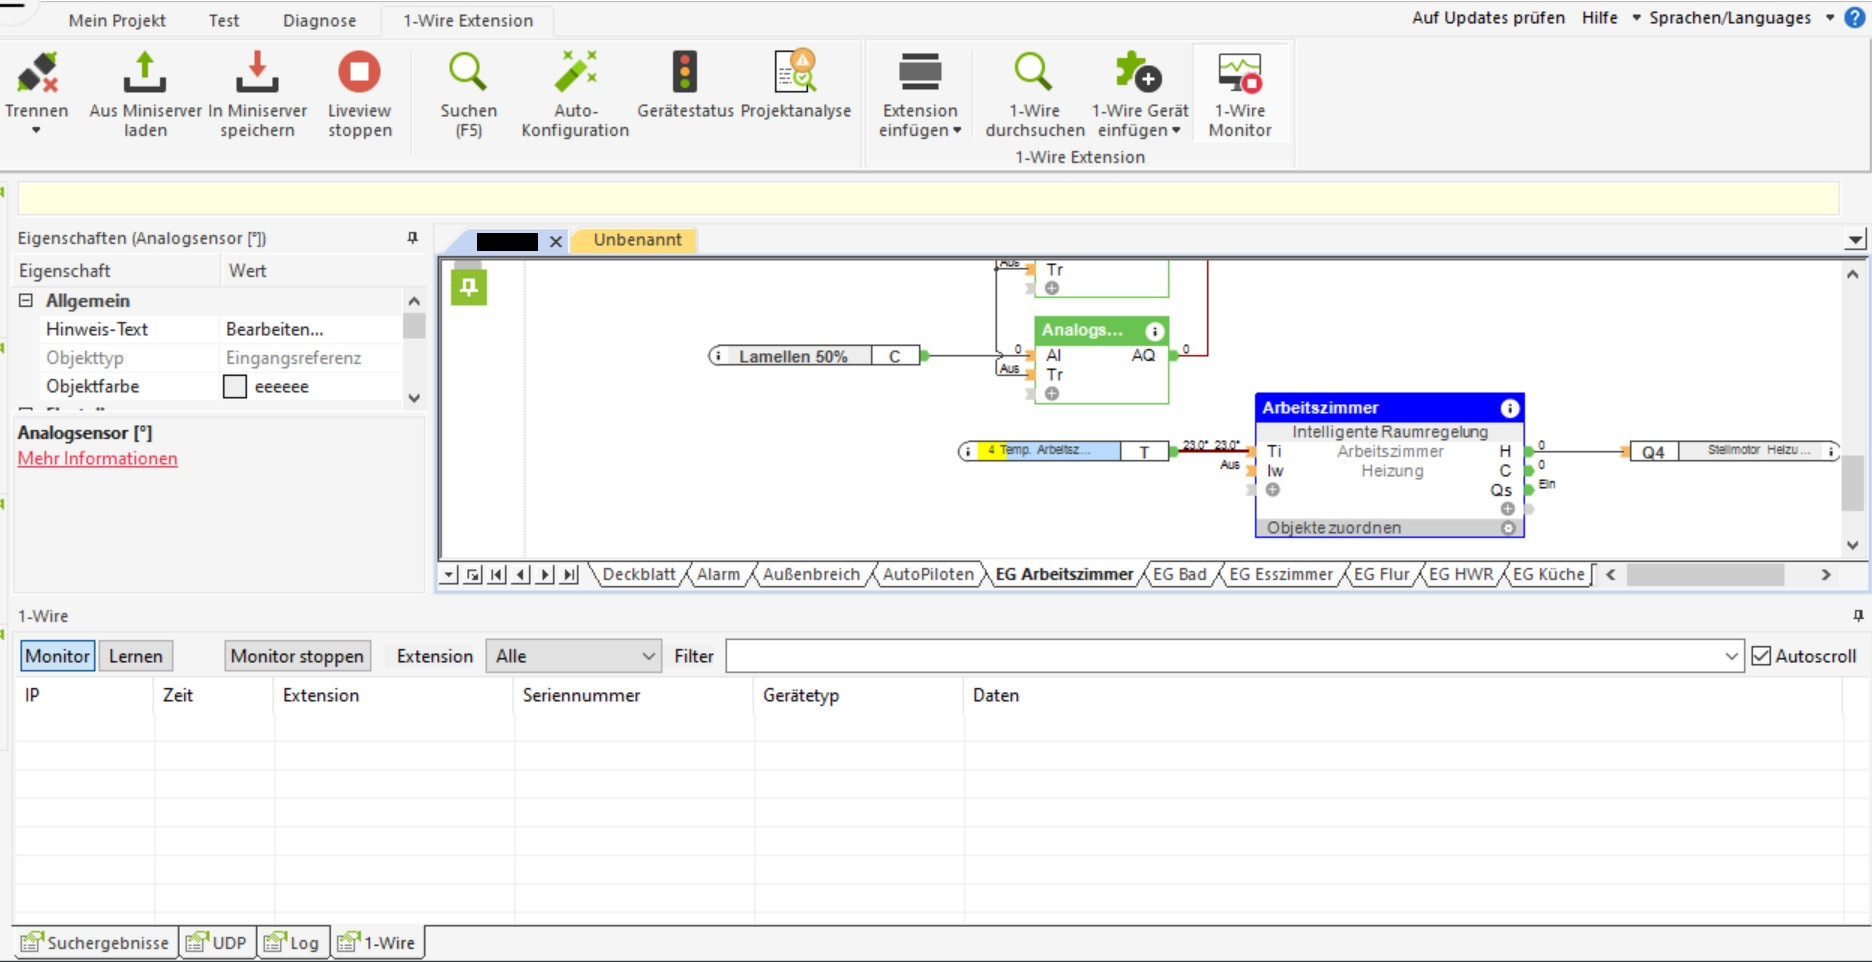Collapse the Allgemein properties group

click(26, 301)
